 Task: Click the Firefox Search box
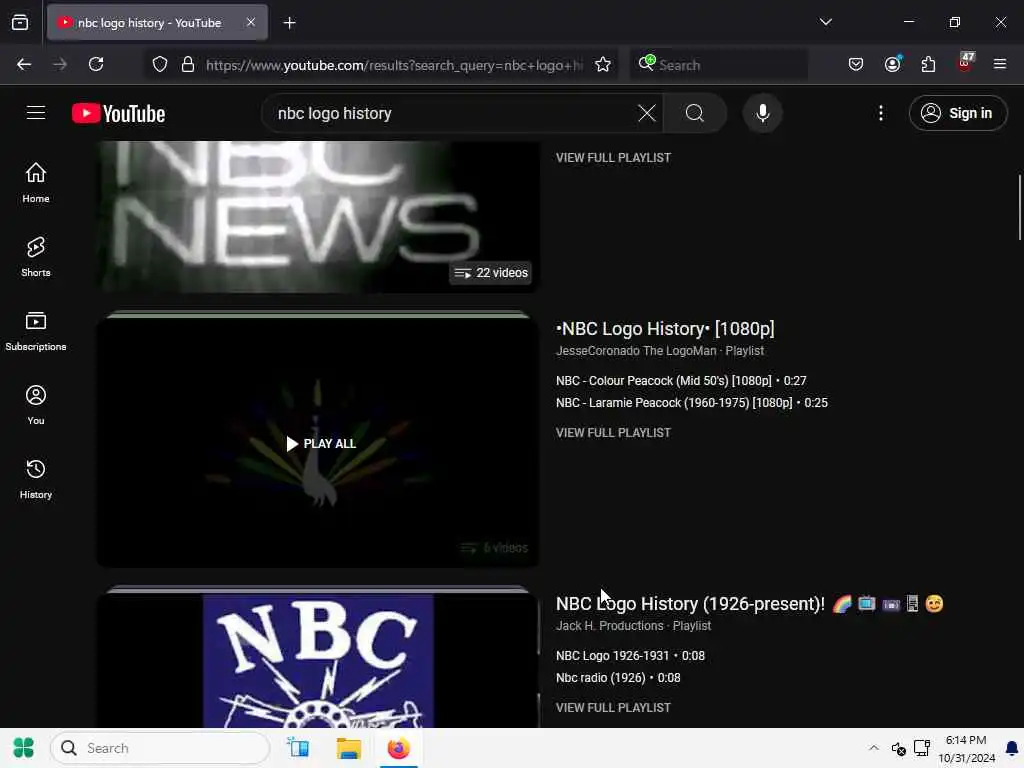[718, 65]
